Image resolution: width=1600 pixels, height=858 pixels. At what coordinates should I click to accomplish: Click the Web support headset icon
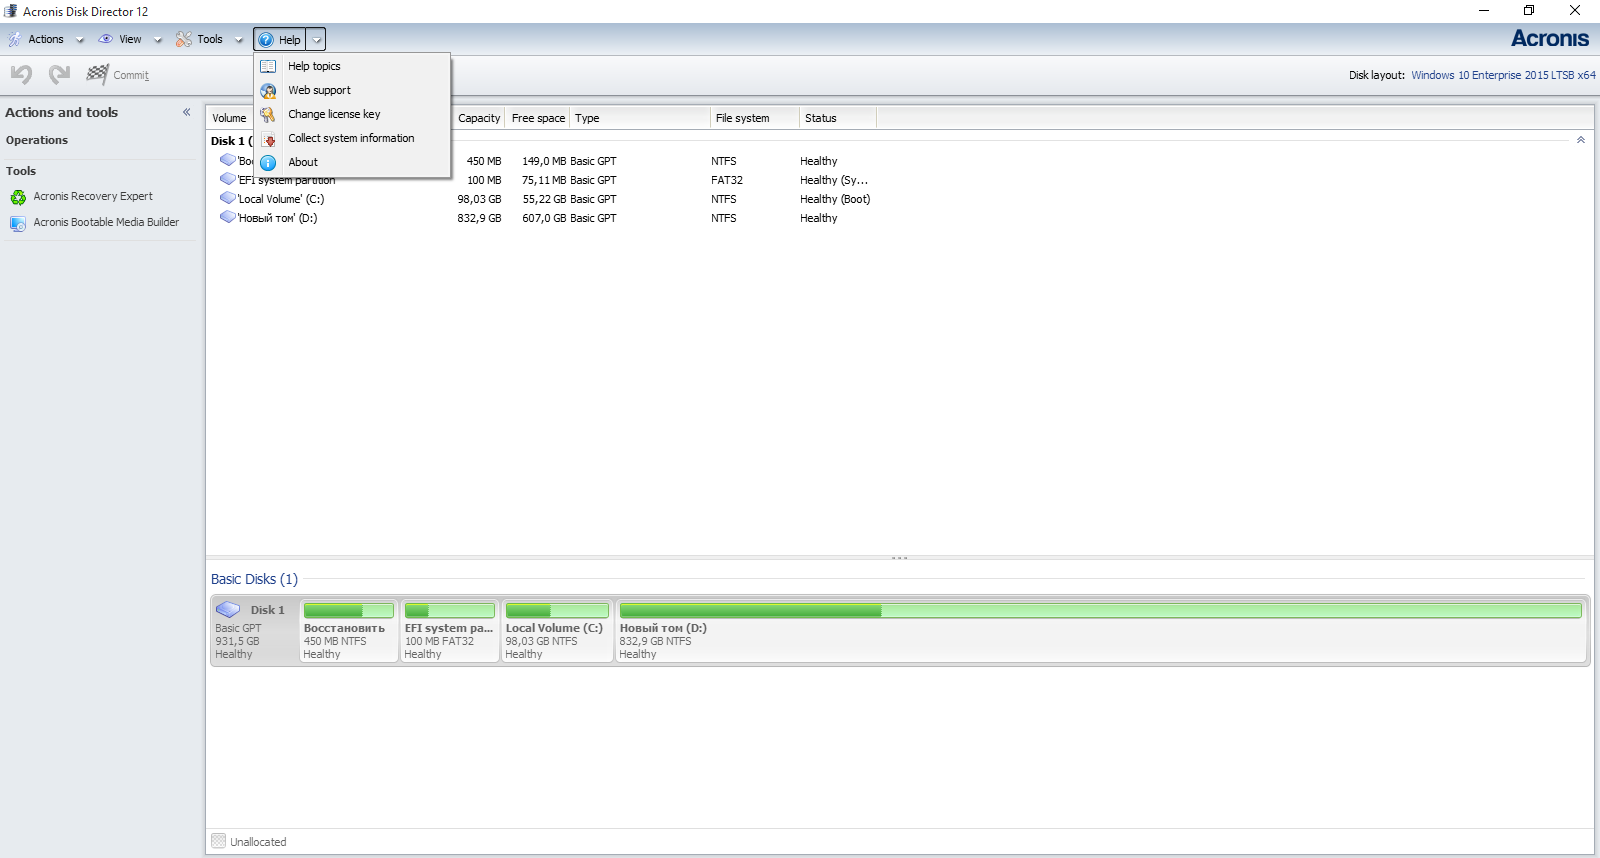click(268, 90)
